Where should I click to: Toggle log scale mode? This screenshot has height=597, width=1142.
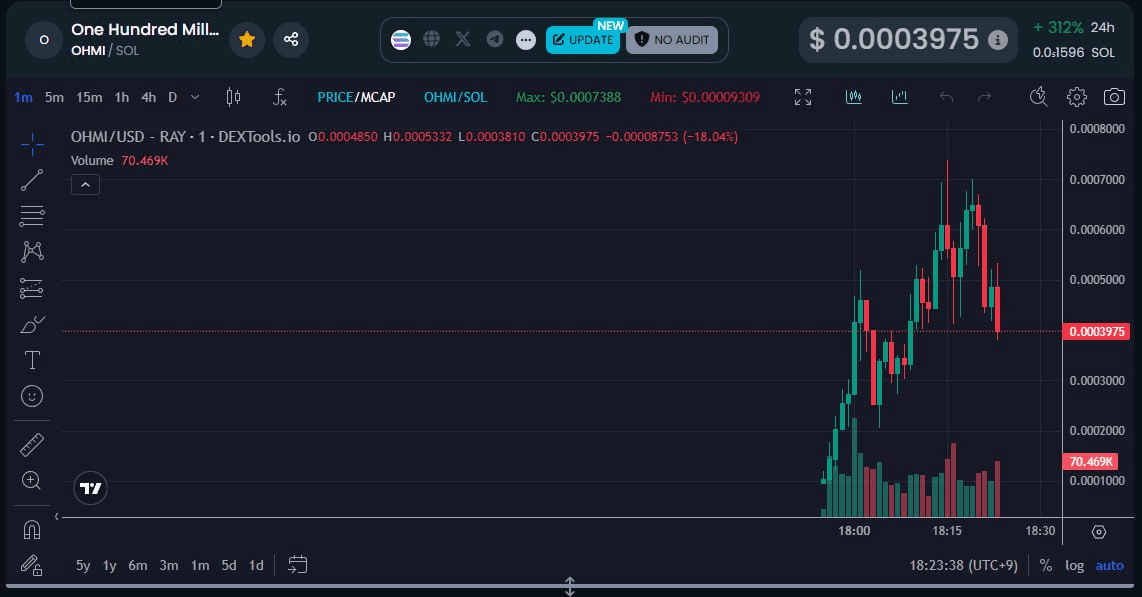click(1074, 565)
